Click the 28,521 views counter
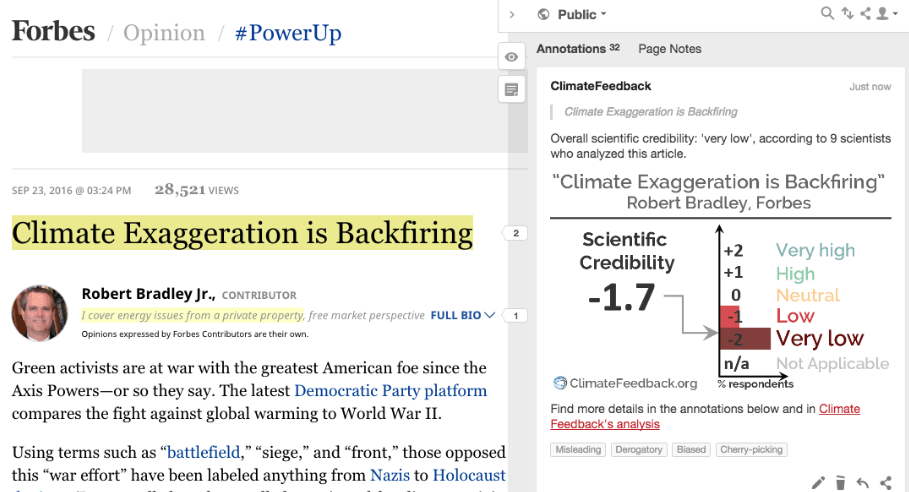The width and height of the screenshot is (909, 492). pyautogui.click(x=197, y=190)
